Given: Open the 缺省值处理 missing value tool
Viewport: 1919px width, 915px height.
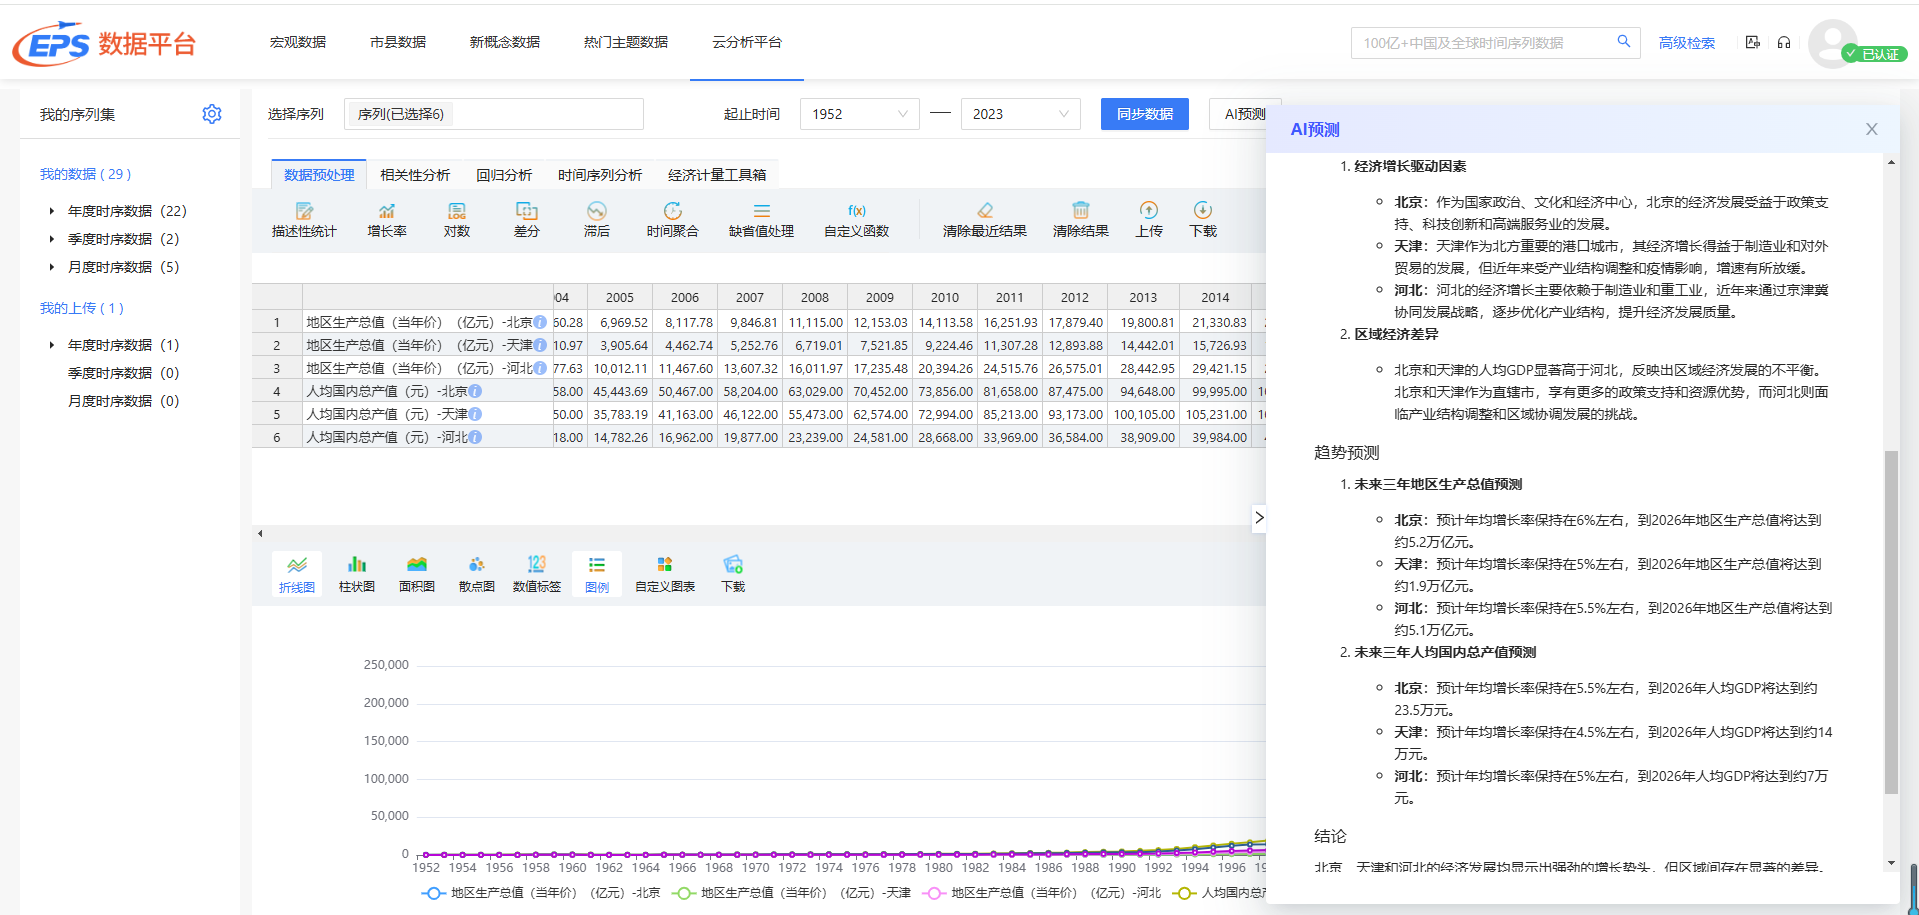Looking at the screenshot, I should [x=762, y=219].
